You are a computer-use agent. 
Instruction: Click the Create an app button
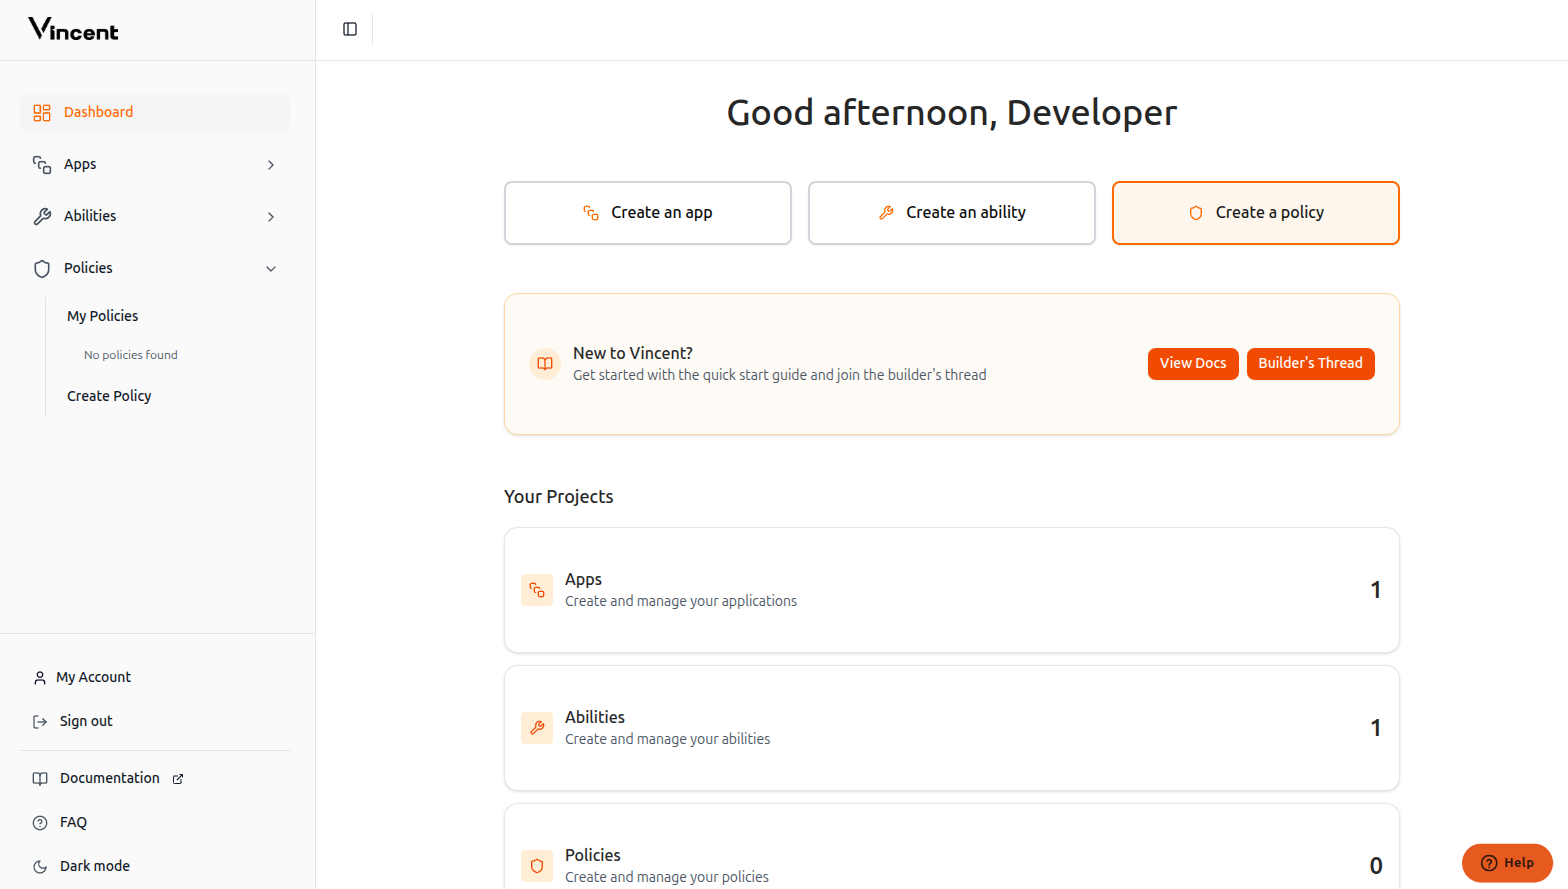pos(648,213)
